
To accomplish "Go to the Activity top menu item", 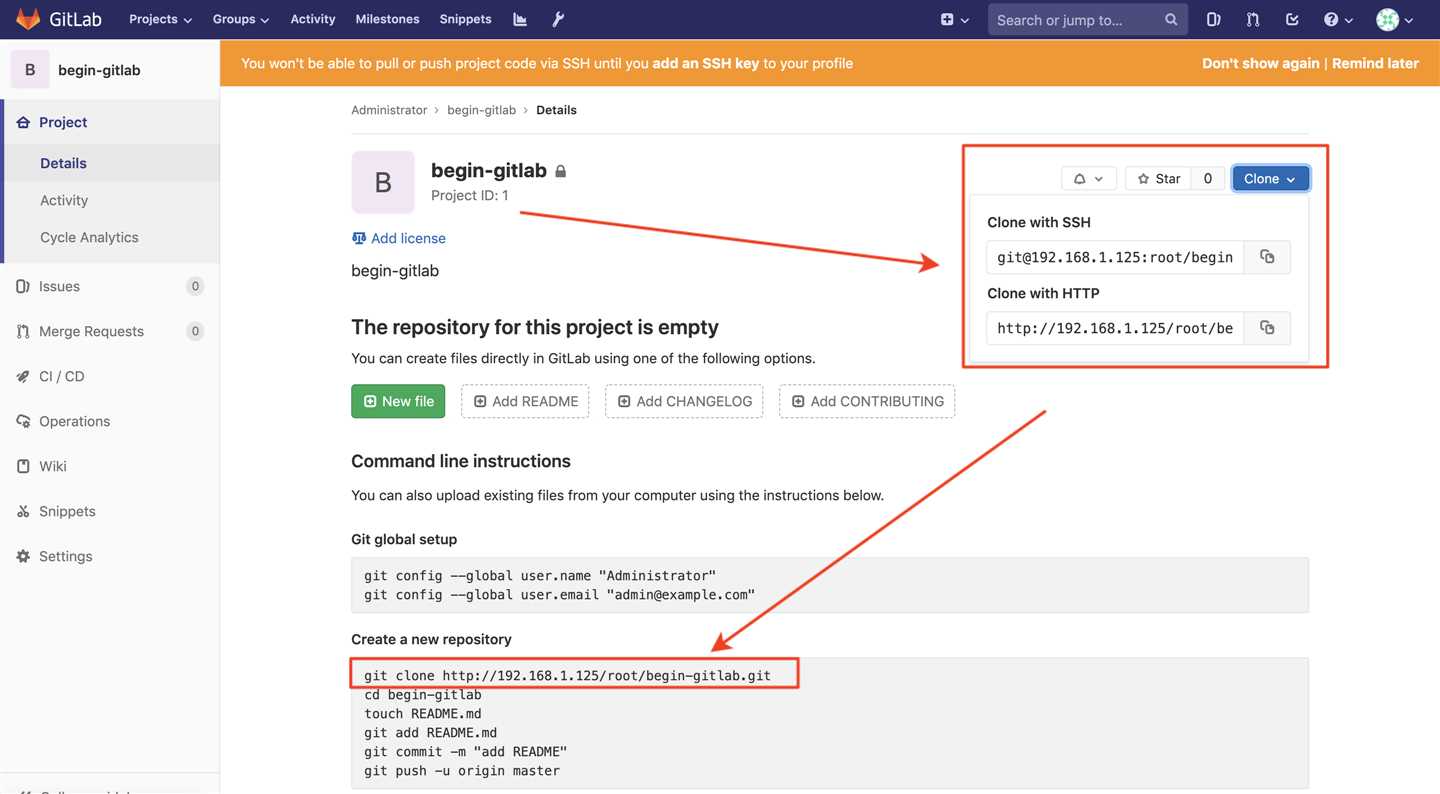I will tap(313, 19).
